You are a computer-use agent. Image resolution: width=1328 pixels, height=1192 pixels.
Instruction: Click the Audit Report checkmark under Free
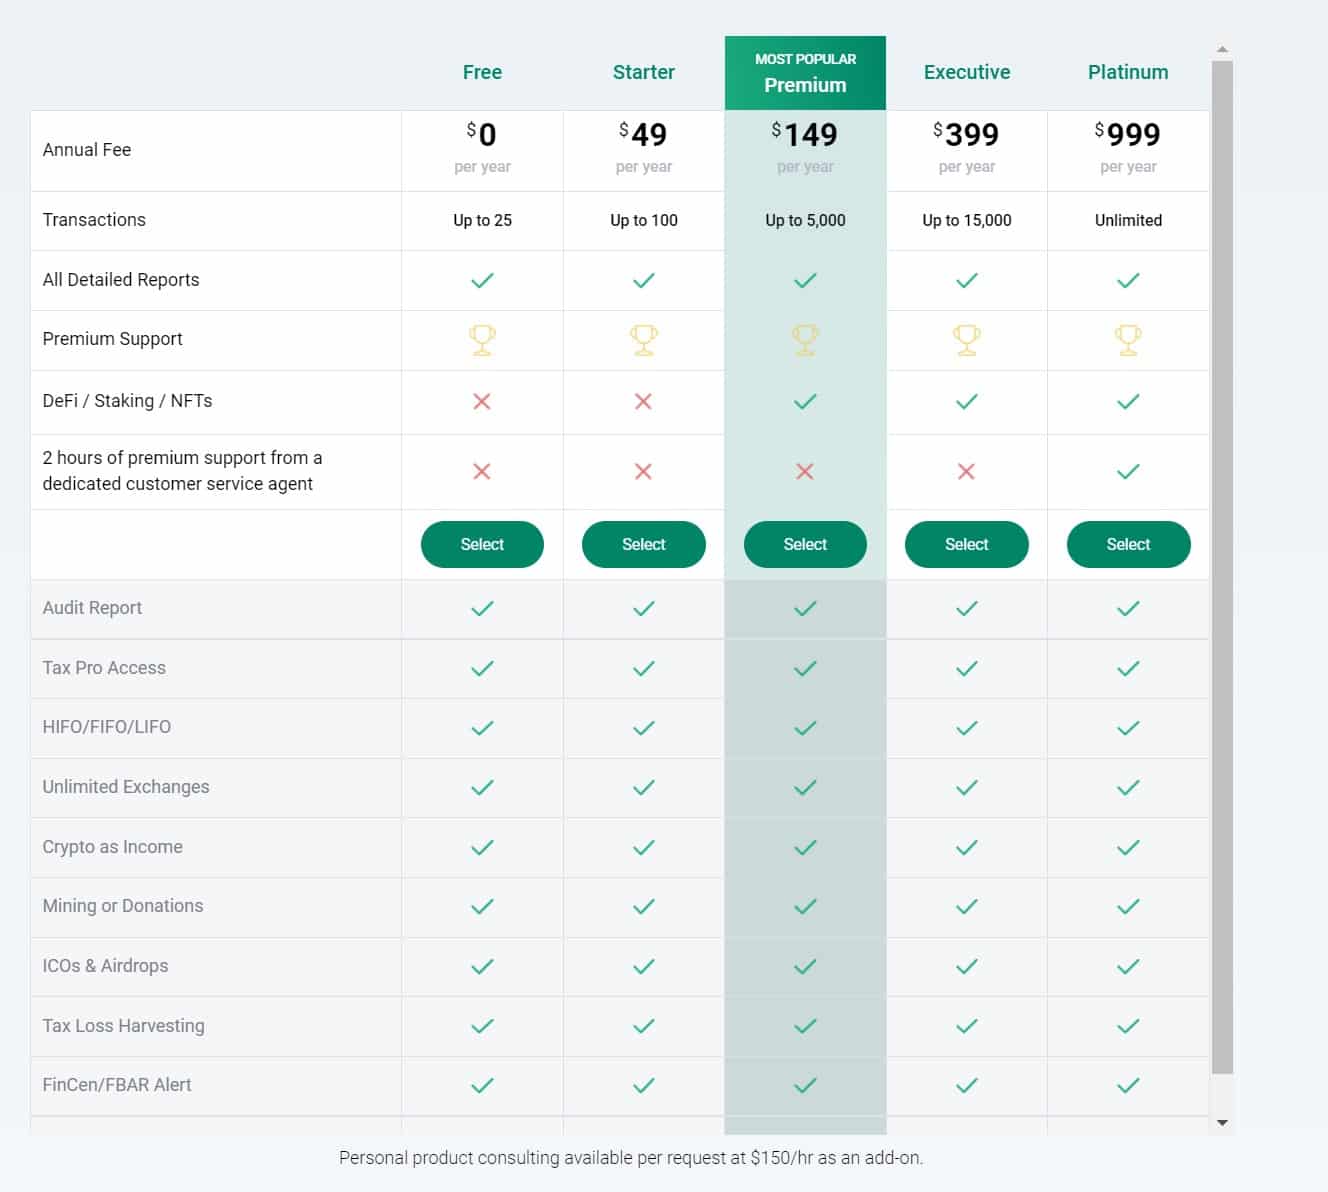pyautogui.click(x=482, y=608)
